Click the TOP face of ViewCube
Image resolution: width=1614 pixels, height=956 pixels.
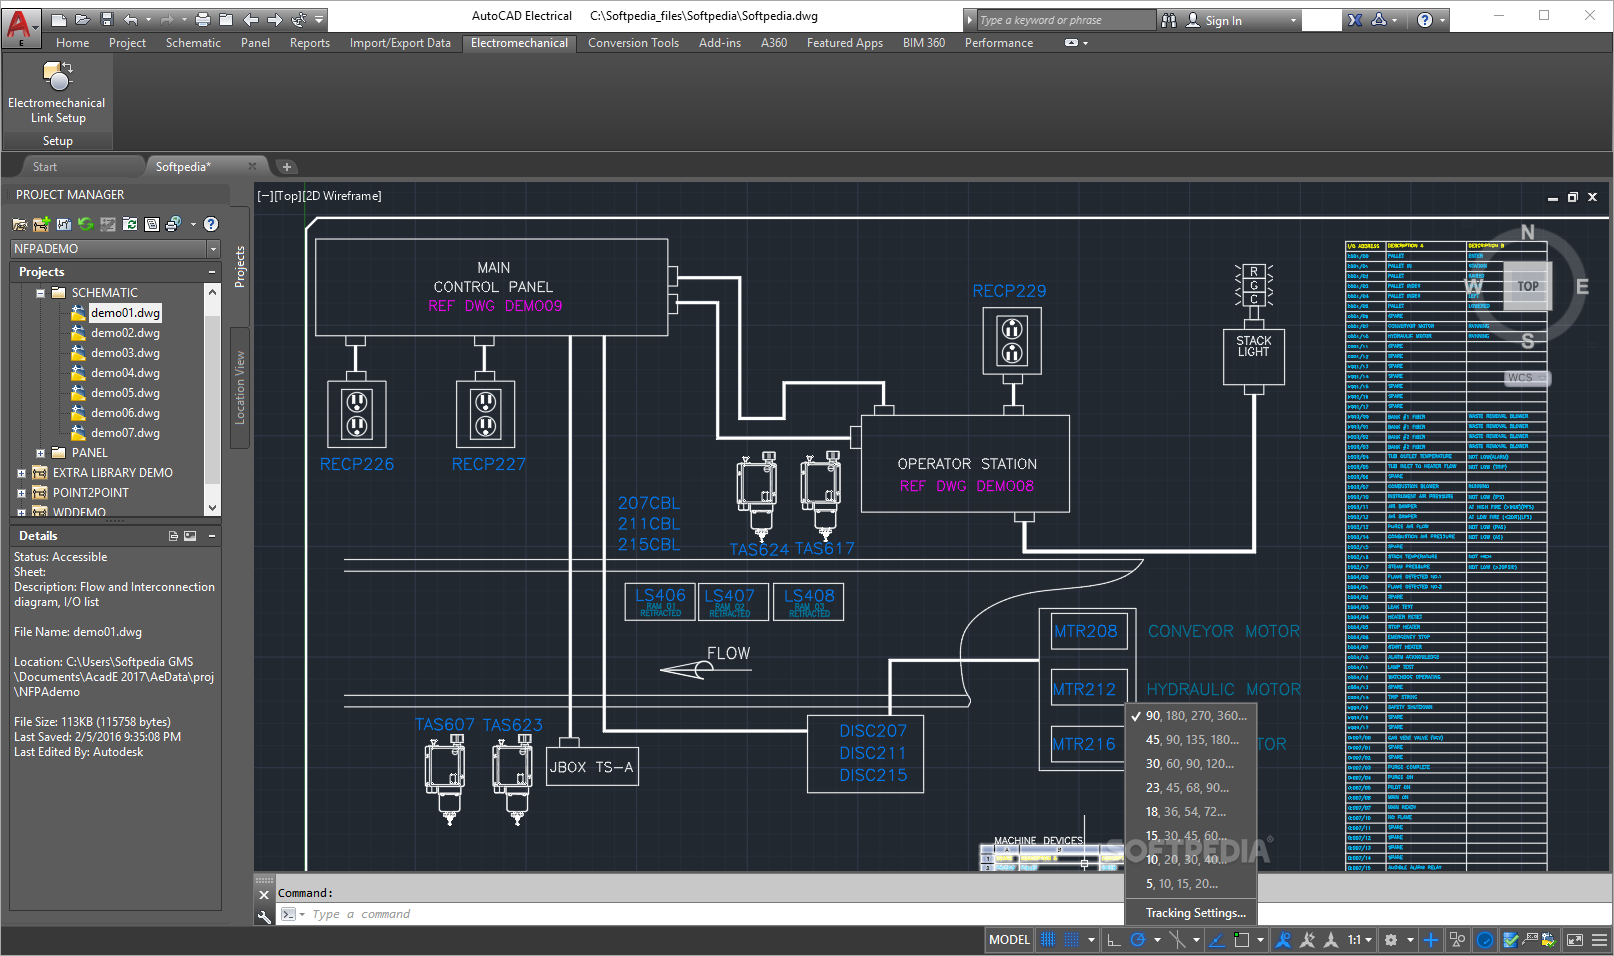click(1528, 286)
